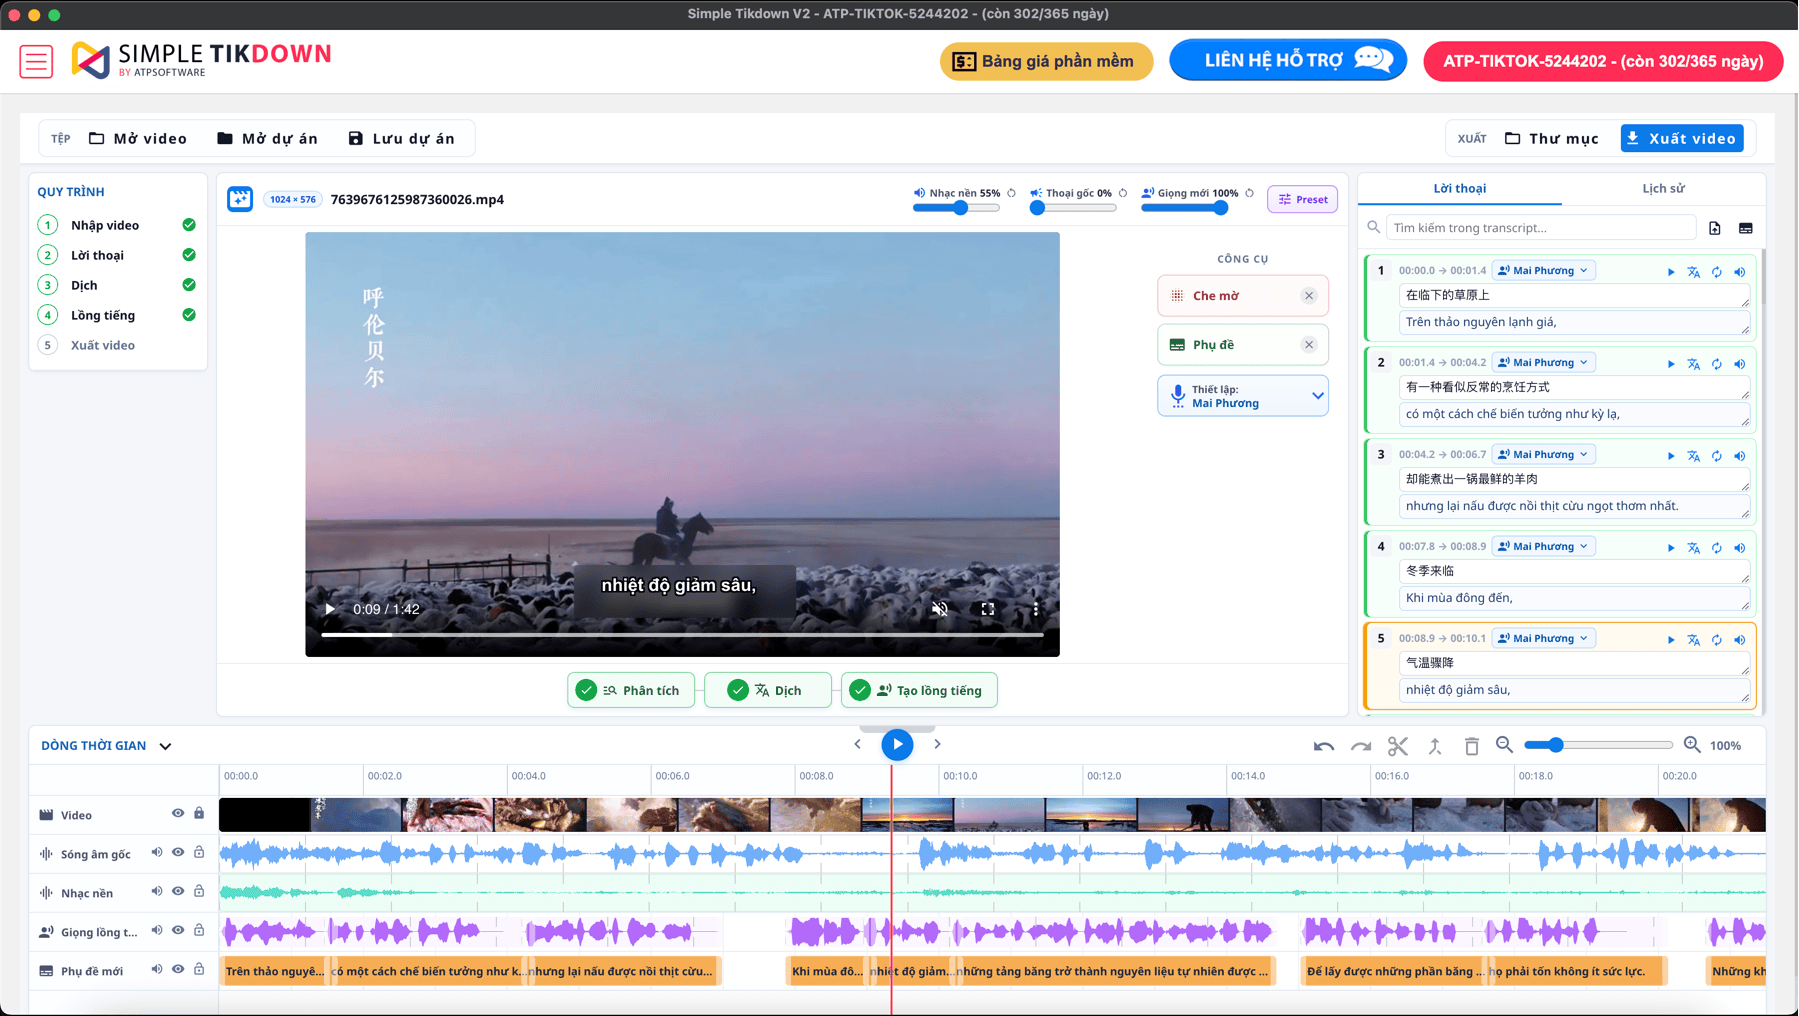Zoom in the timeline
Image resolution: width=1799 pixels, height=1016 pixels.
pyautogui.click(x=1692, y=745)
